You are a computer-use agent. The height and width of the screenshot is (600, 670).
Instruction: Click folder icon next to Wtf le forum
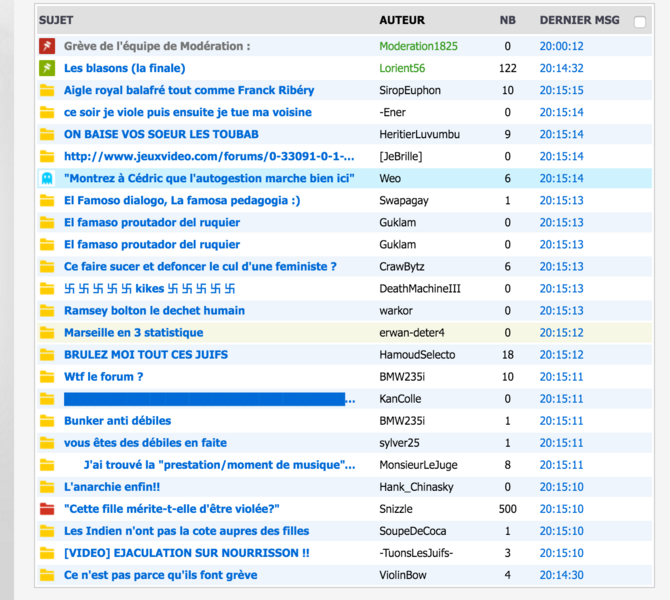(x=46, y=377)
